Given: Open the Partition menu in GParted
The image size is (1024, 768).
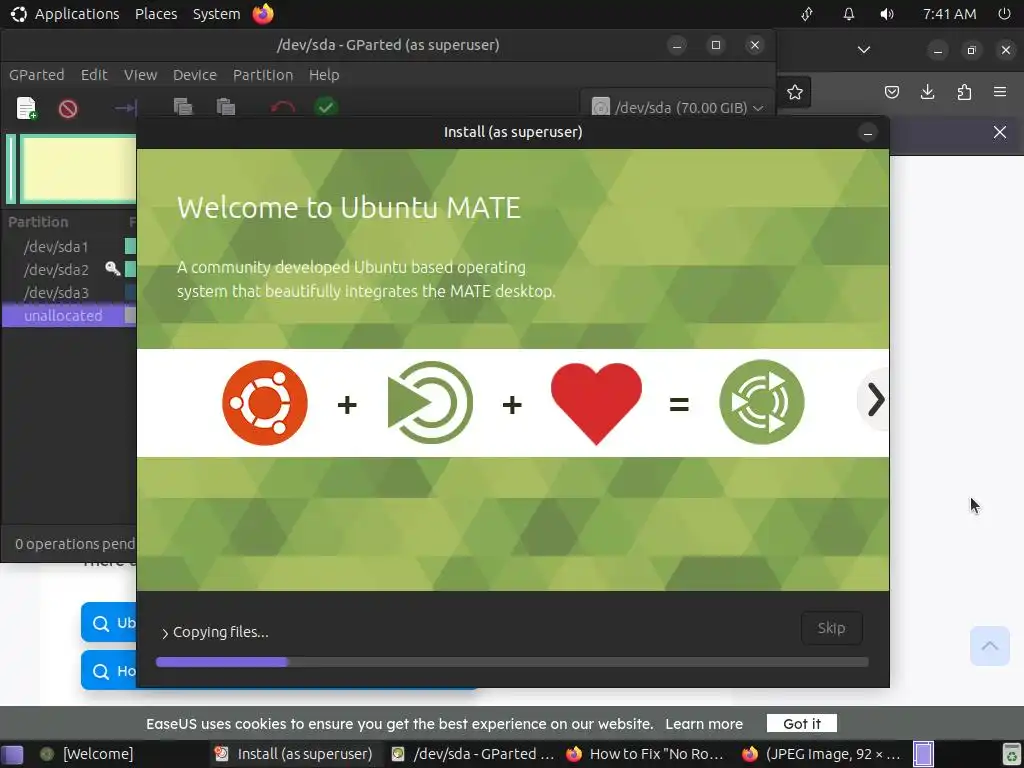Looking at the screenshot, I should pyautogui.click(x=263, y=75).
